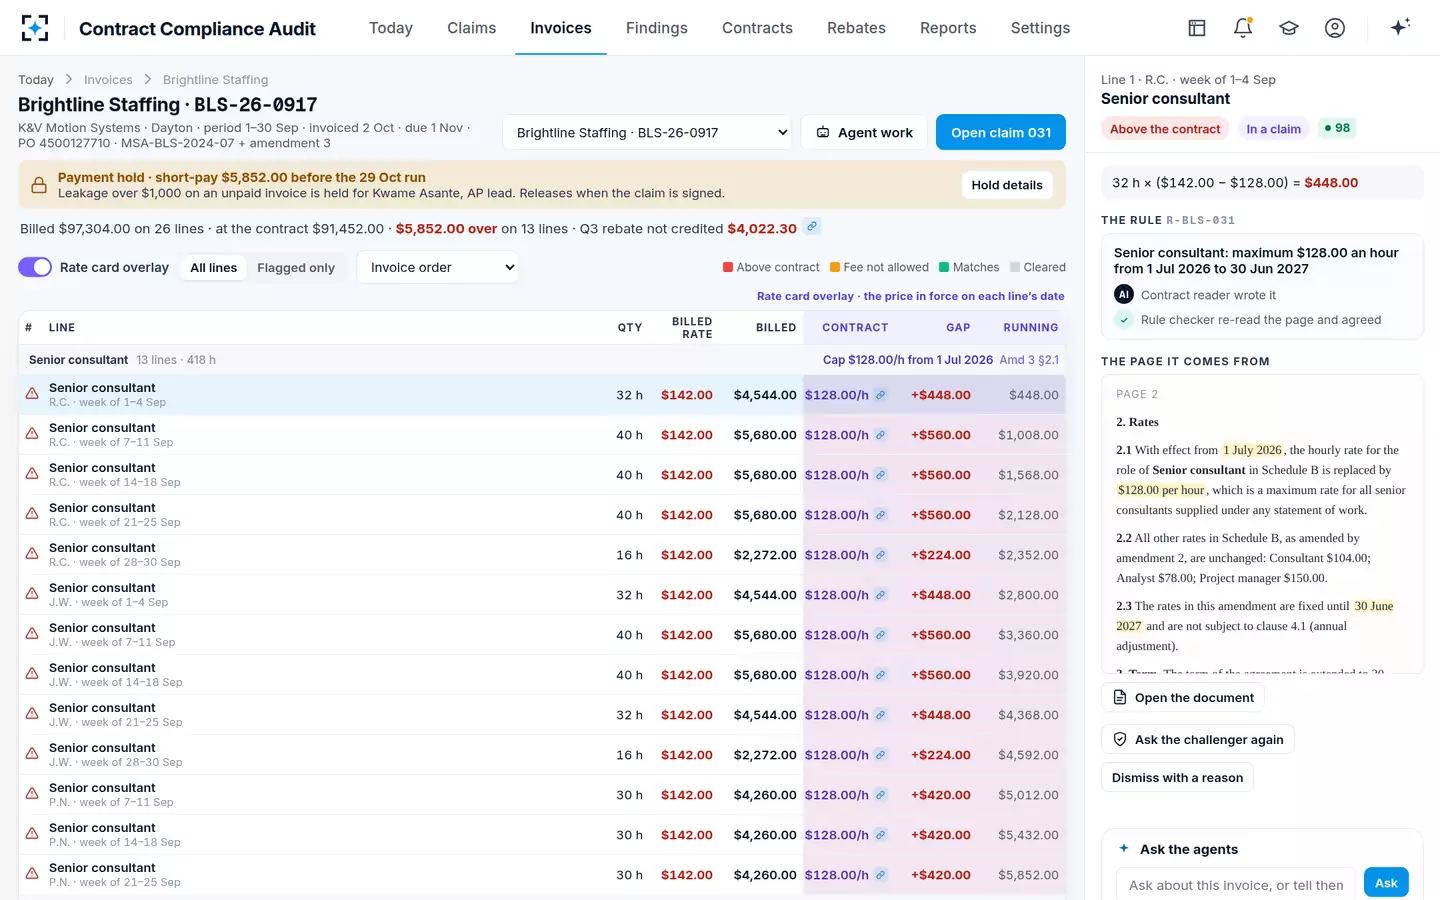Click the Open claim 031 button
The height and width of the screenshot is (900, 1440).
click(x=1000, y=132)
